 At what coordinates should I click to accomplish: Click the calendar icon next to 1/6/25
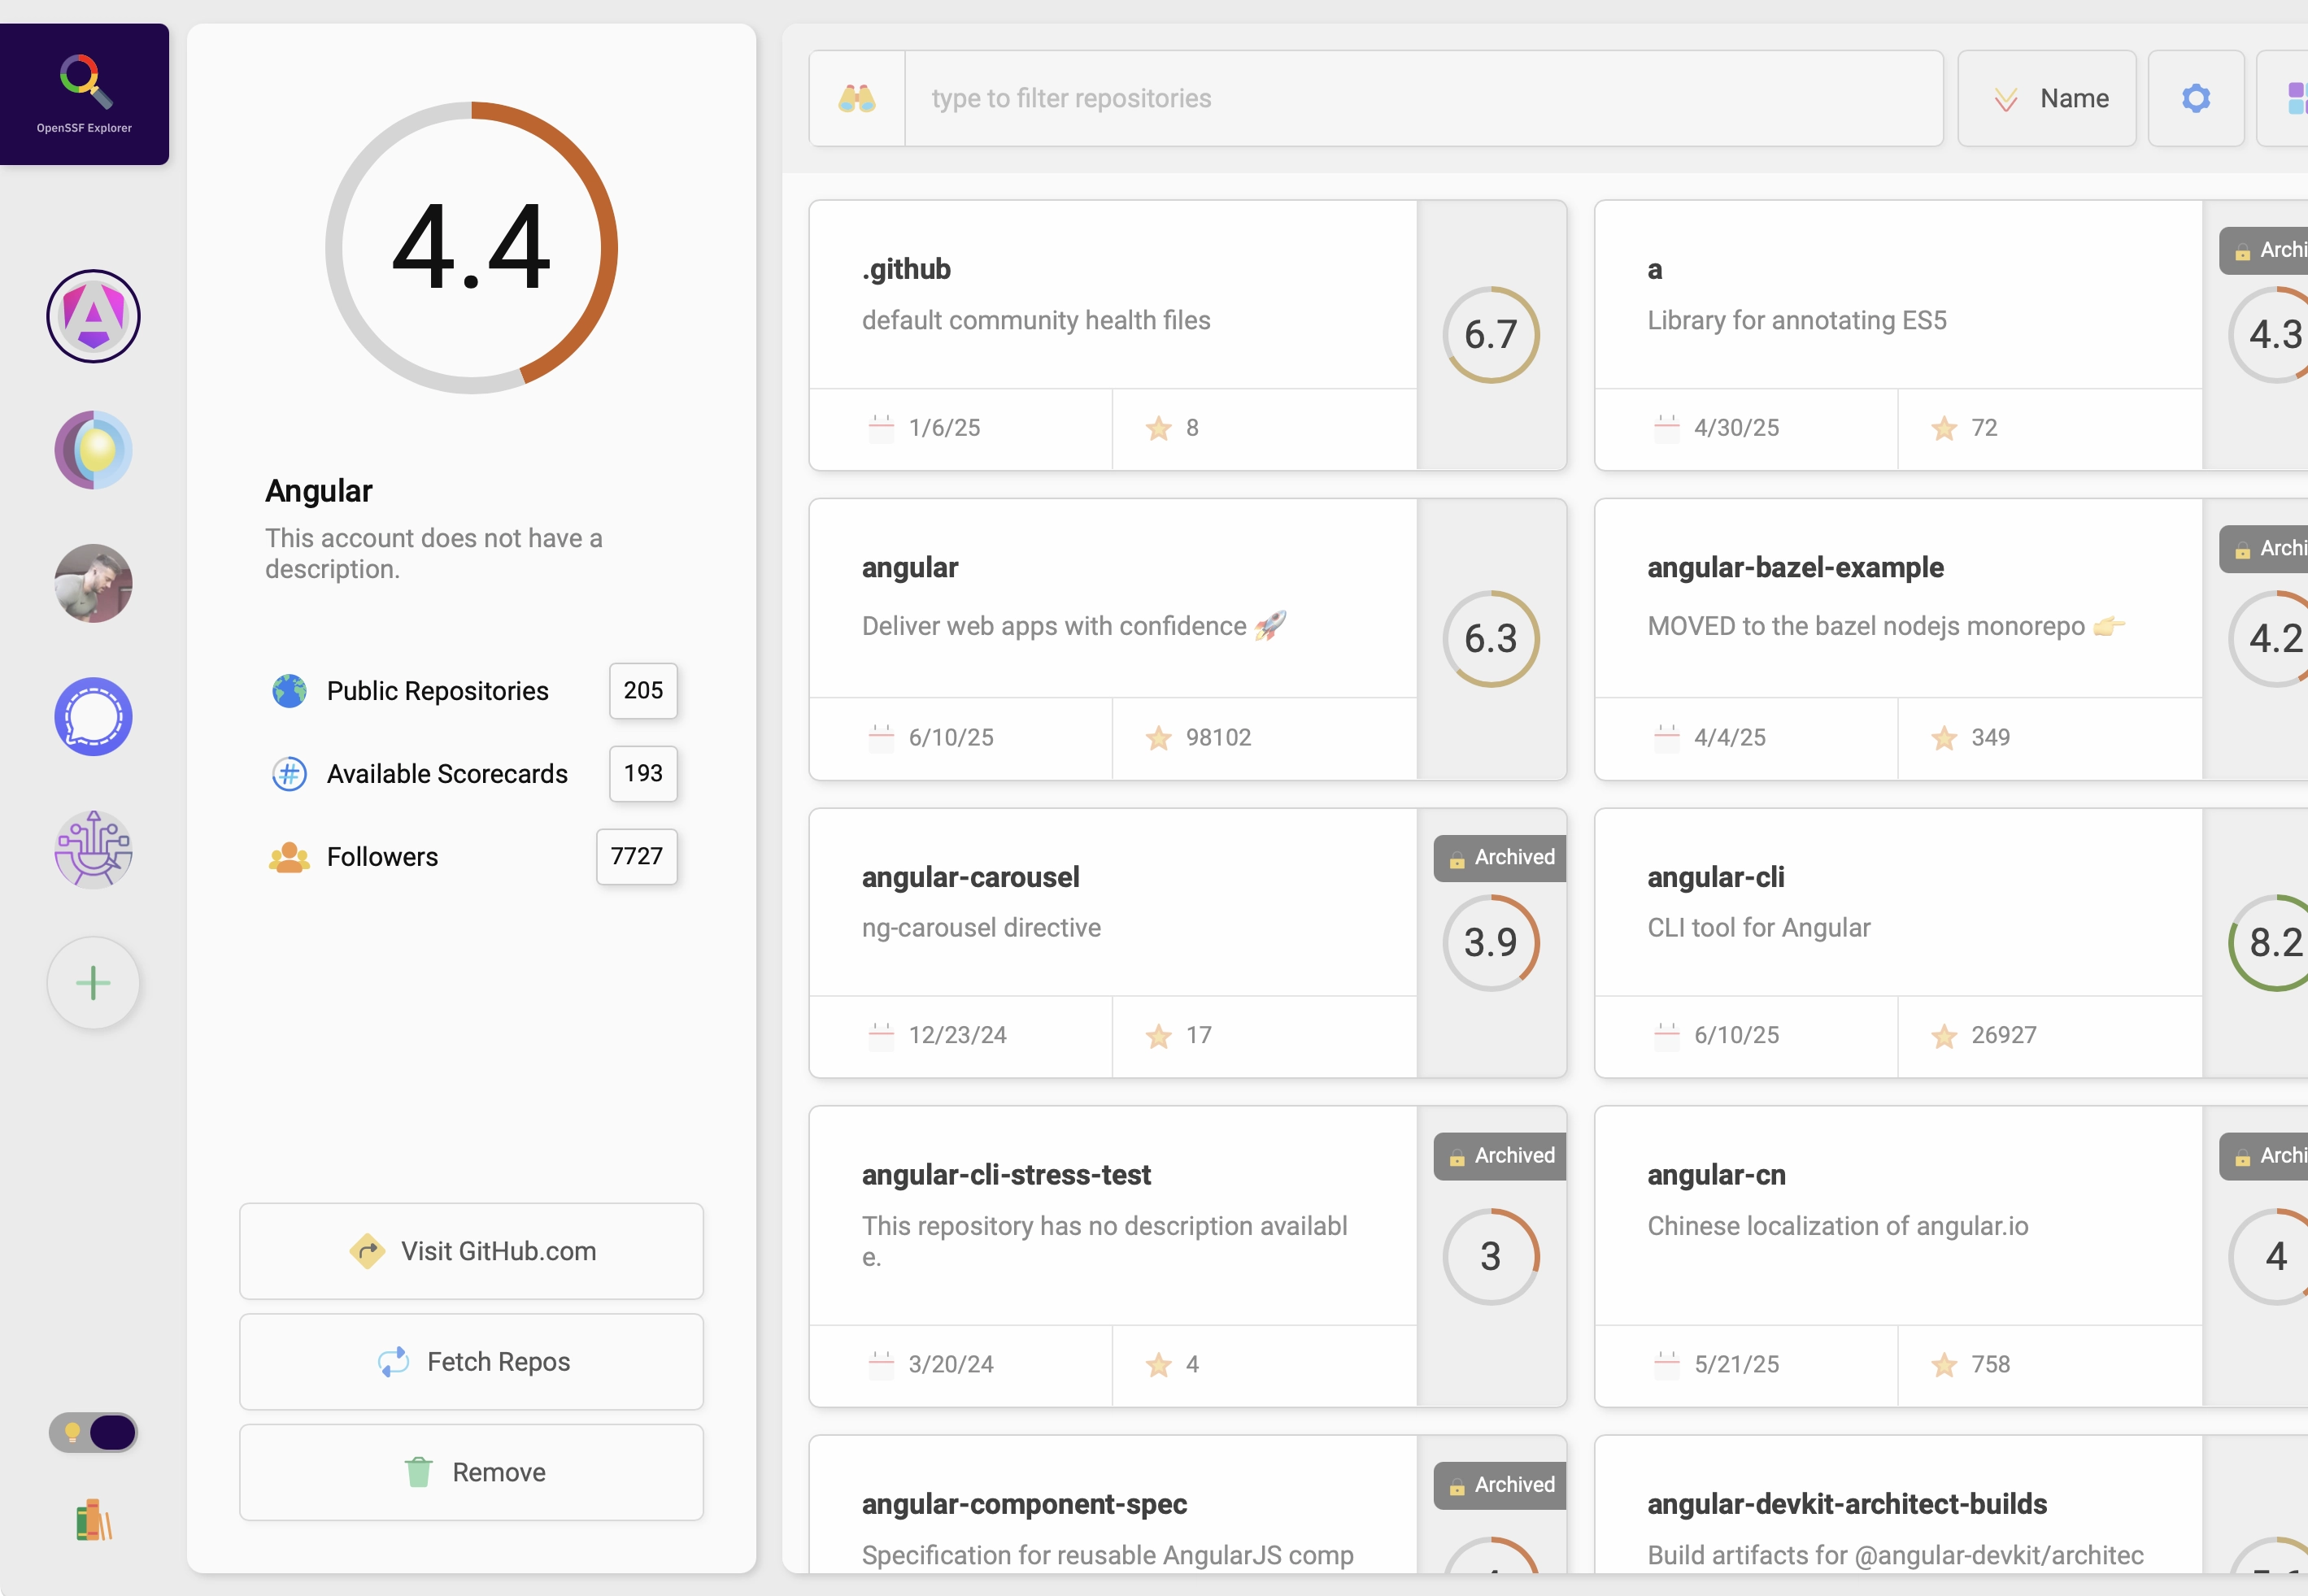(x=881, y=428)
